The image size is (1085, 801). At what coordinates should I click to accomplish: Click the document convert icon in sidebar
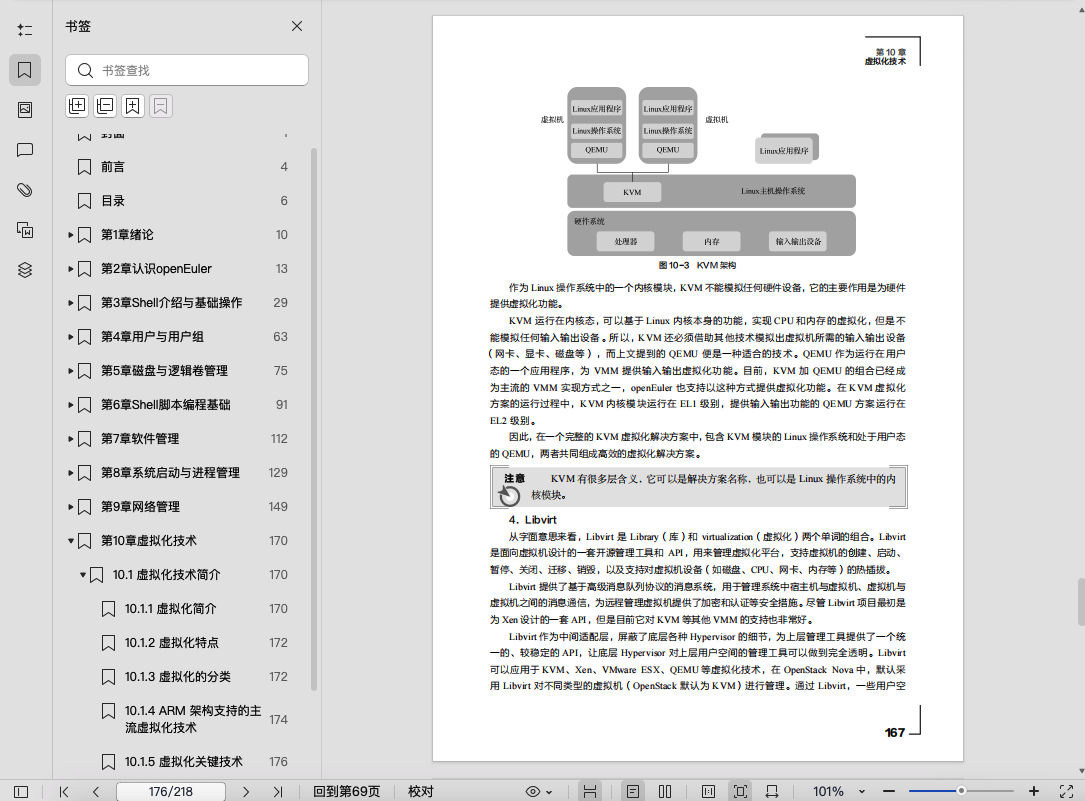pos(25,230)
